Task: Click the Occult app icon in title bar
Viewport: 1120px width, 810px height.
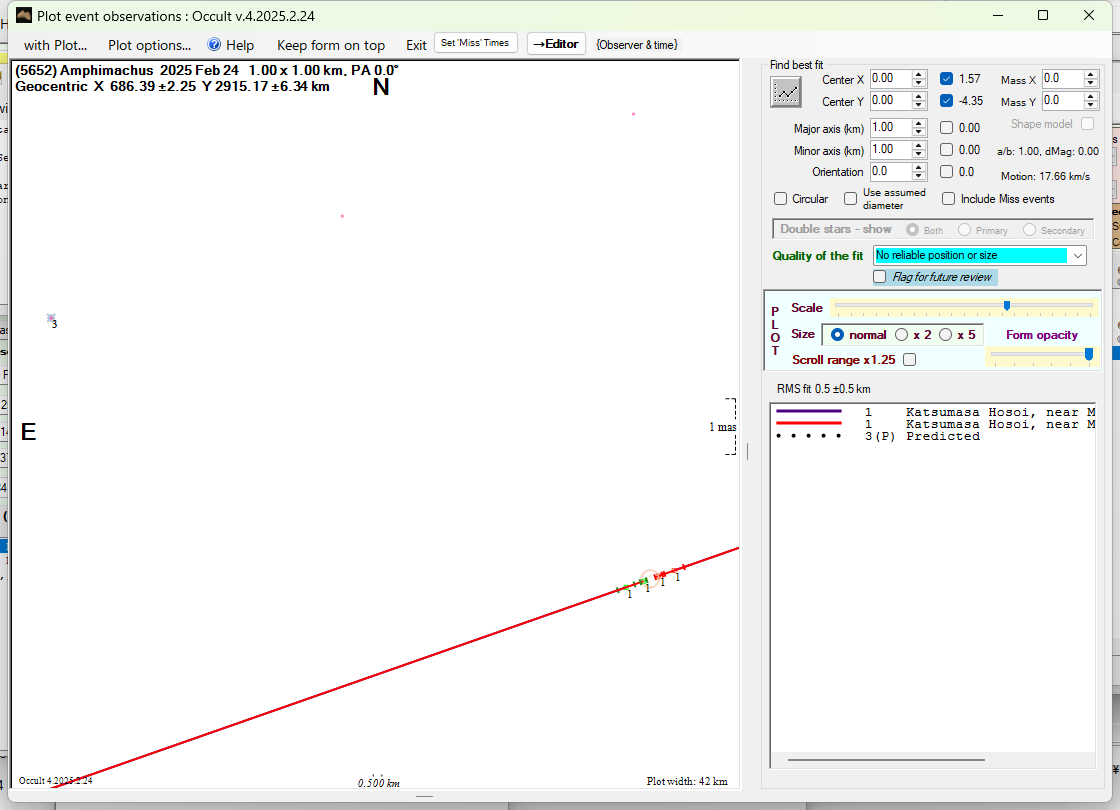Action: 21,15
